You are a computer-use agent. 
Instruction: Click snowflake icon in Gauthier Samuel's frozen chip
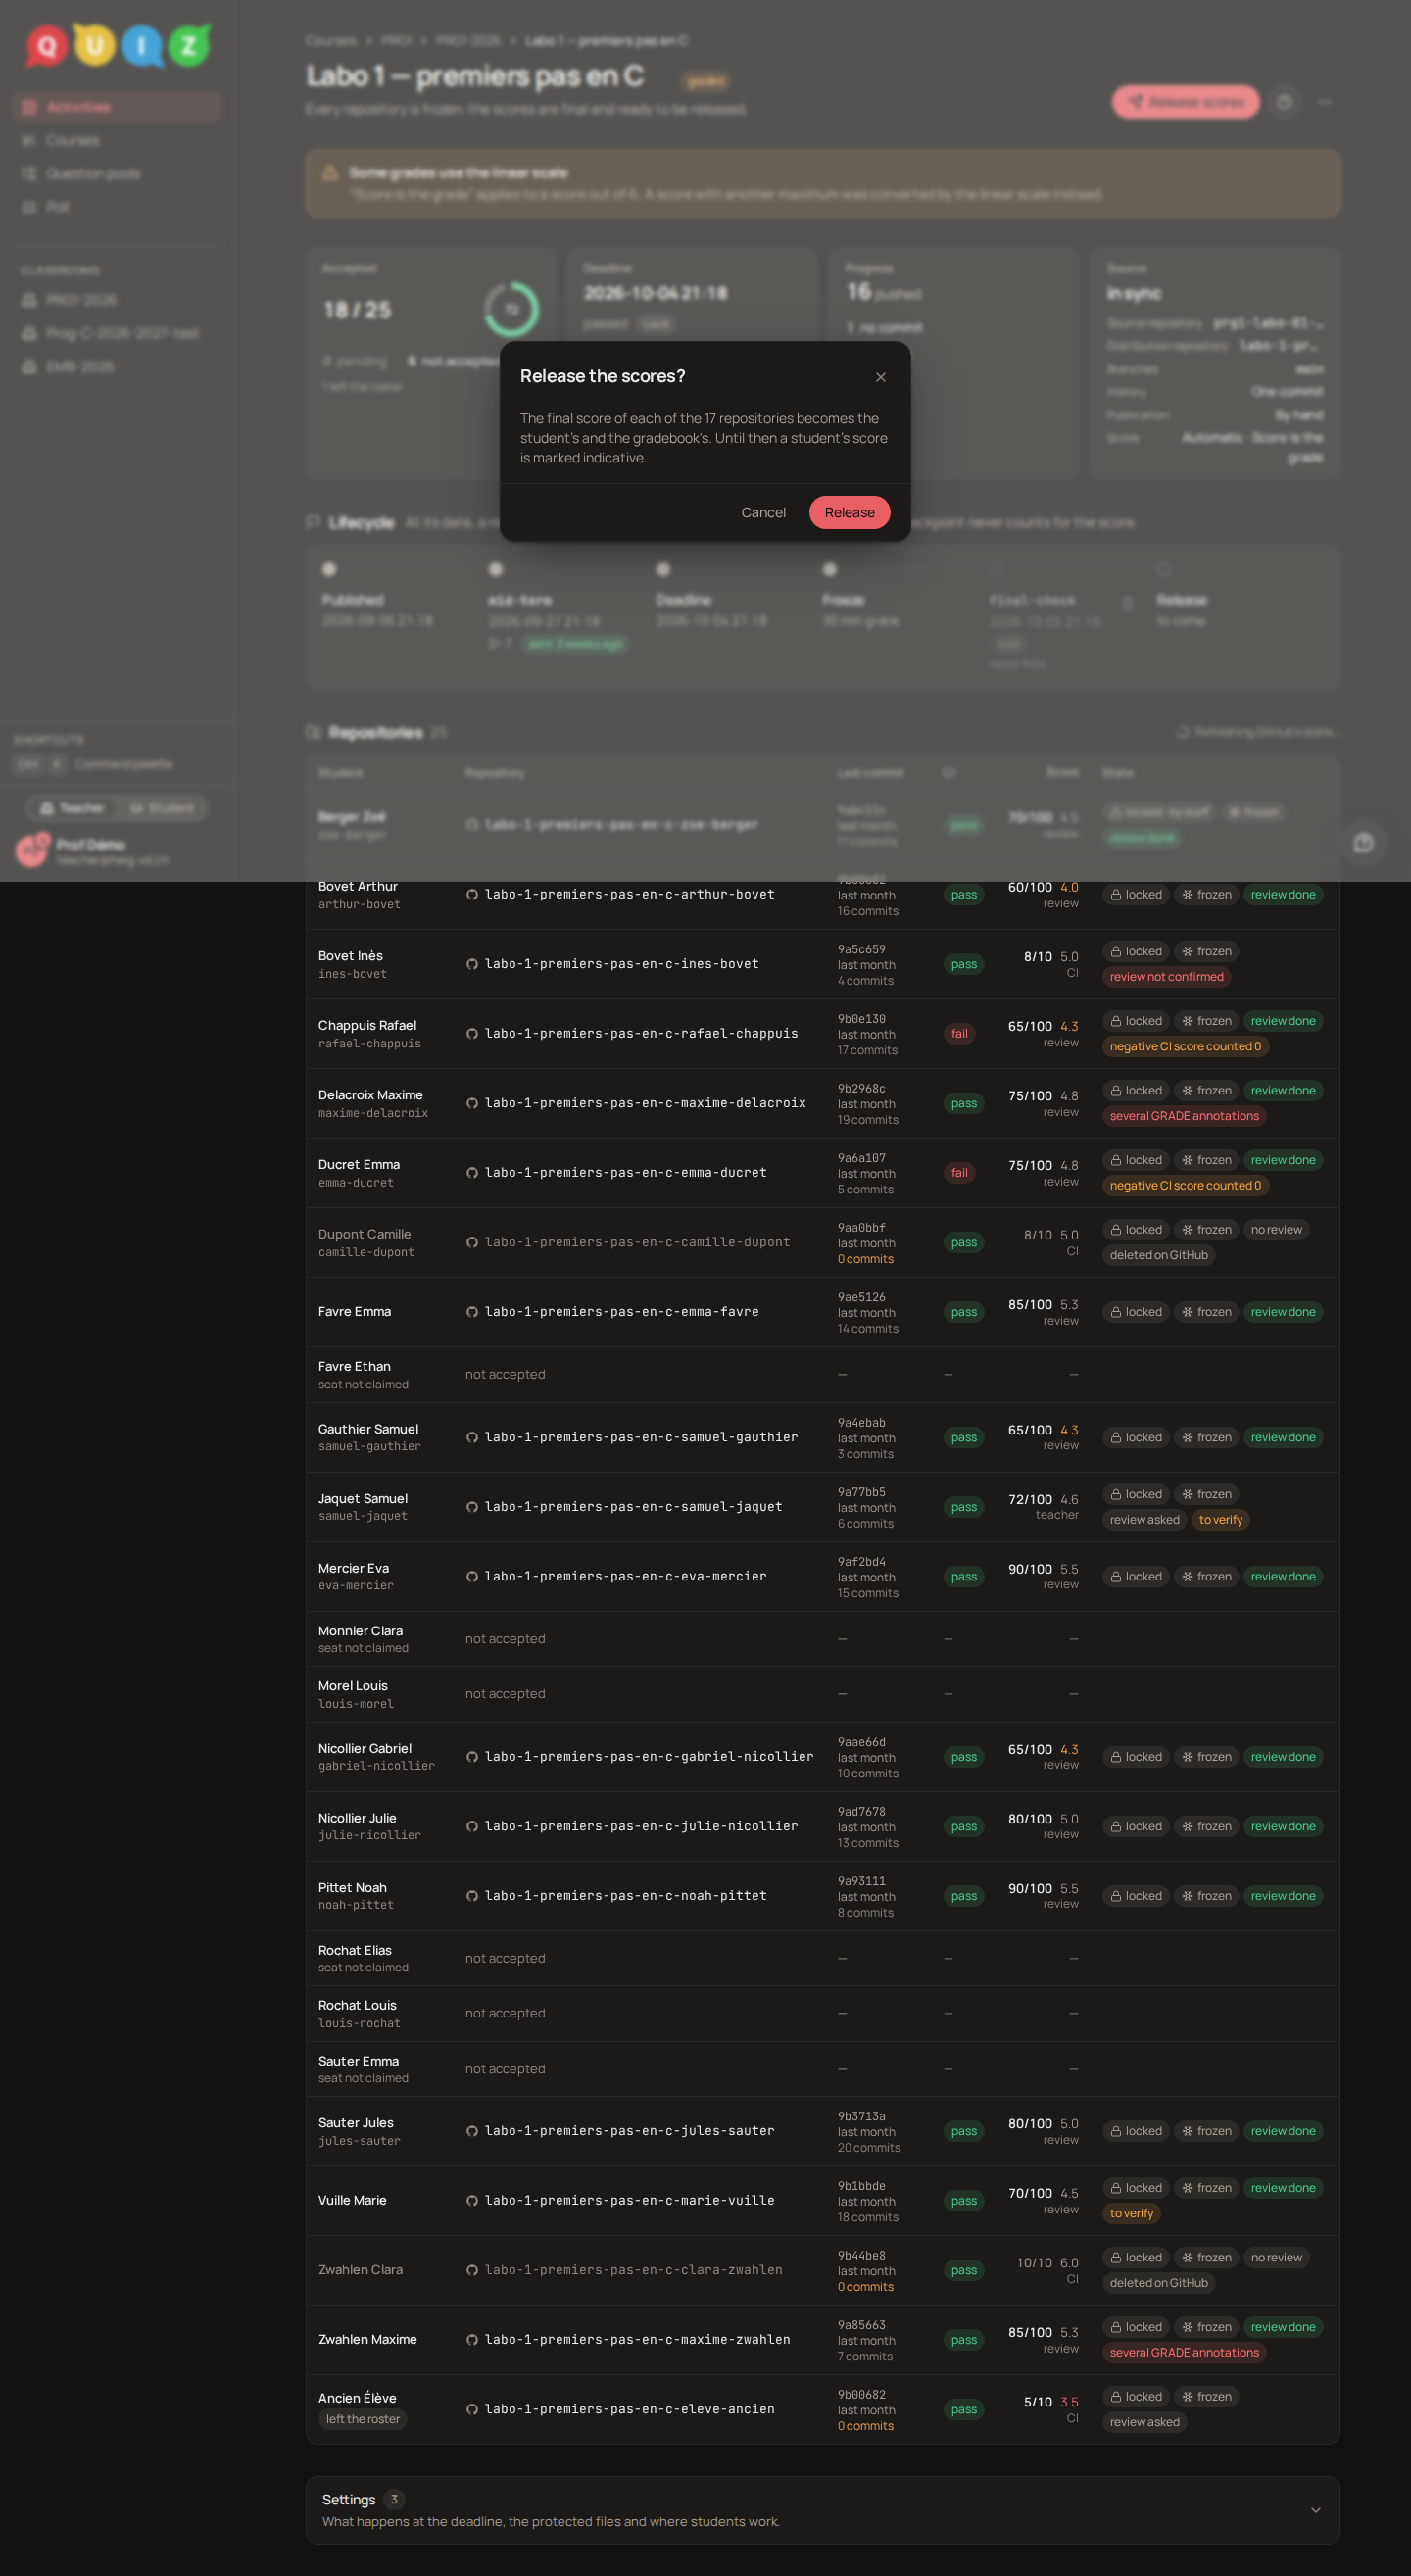tap(1187, 1438)
